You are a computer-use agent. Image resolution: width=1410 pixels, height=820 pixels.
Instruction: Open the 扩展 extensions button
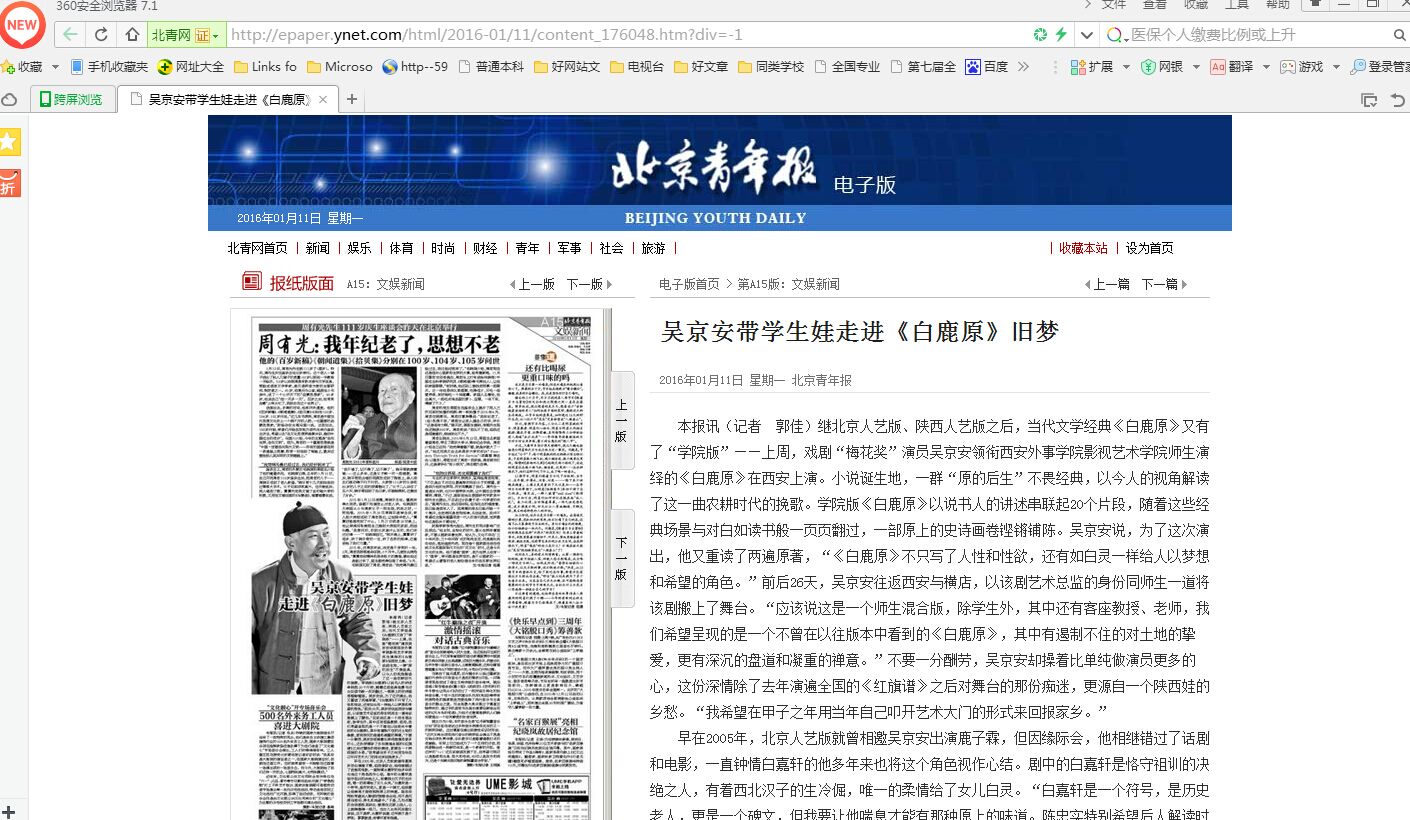[1092, 67]
